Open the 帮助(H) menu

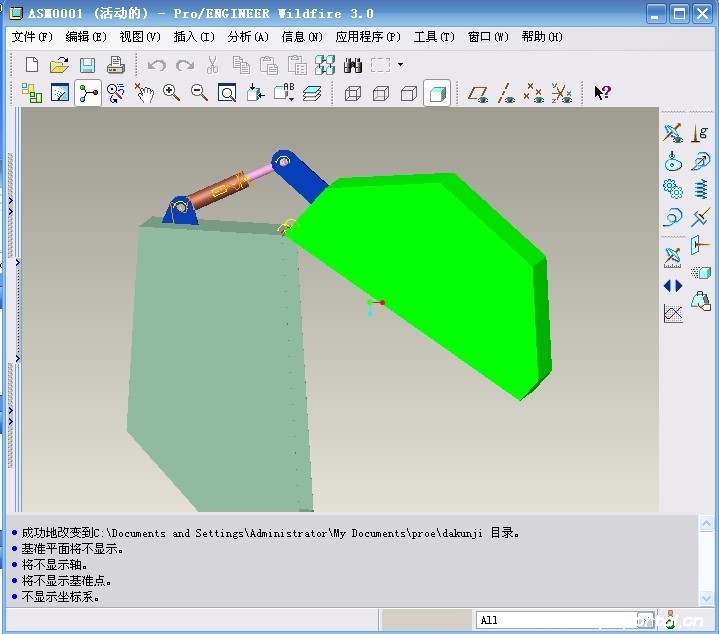pos(542,37)
